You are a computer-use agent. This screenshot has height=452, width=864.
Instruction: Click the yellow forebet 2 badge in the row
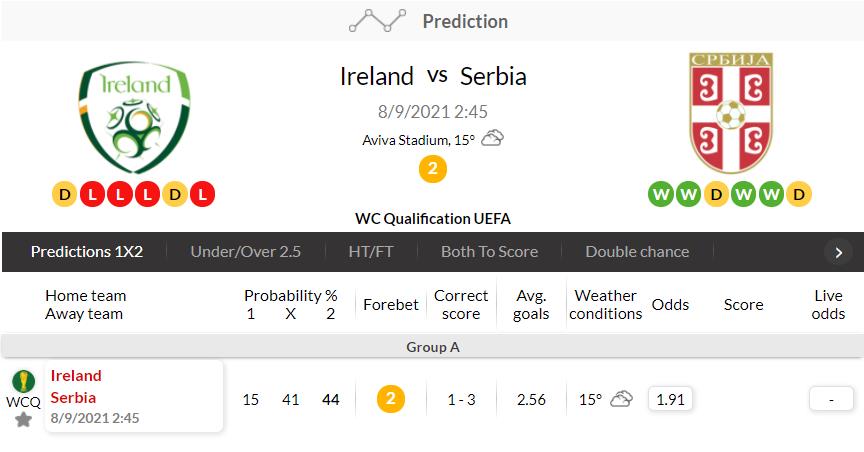coord(390,399)
